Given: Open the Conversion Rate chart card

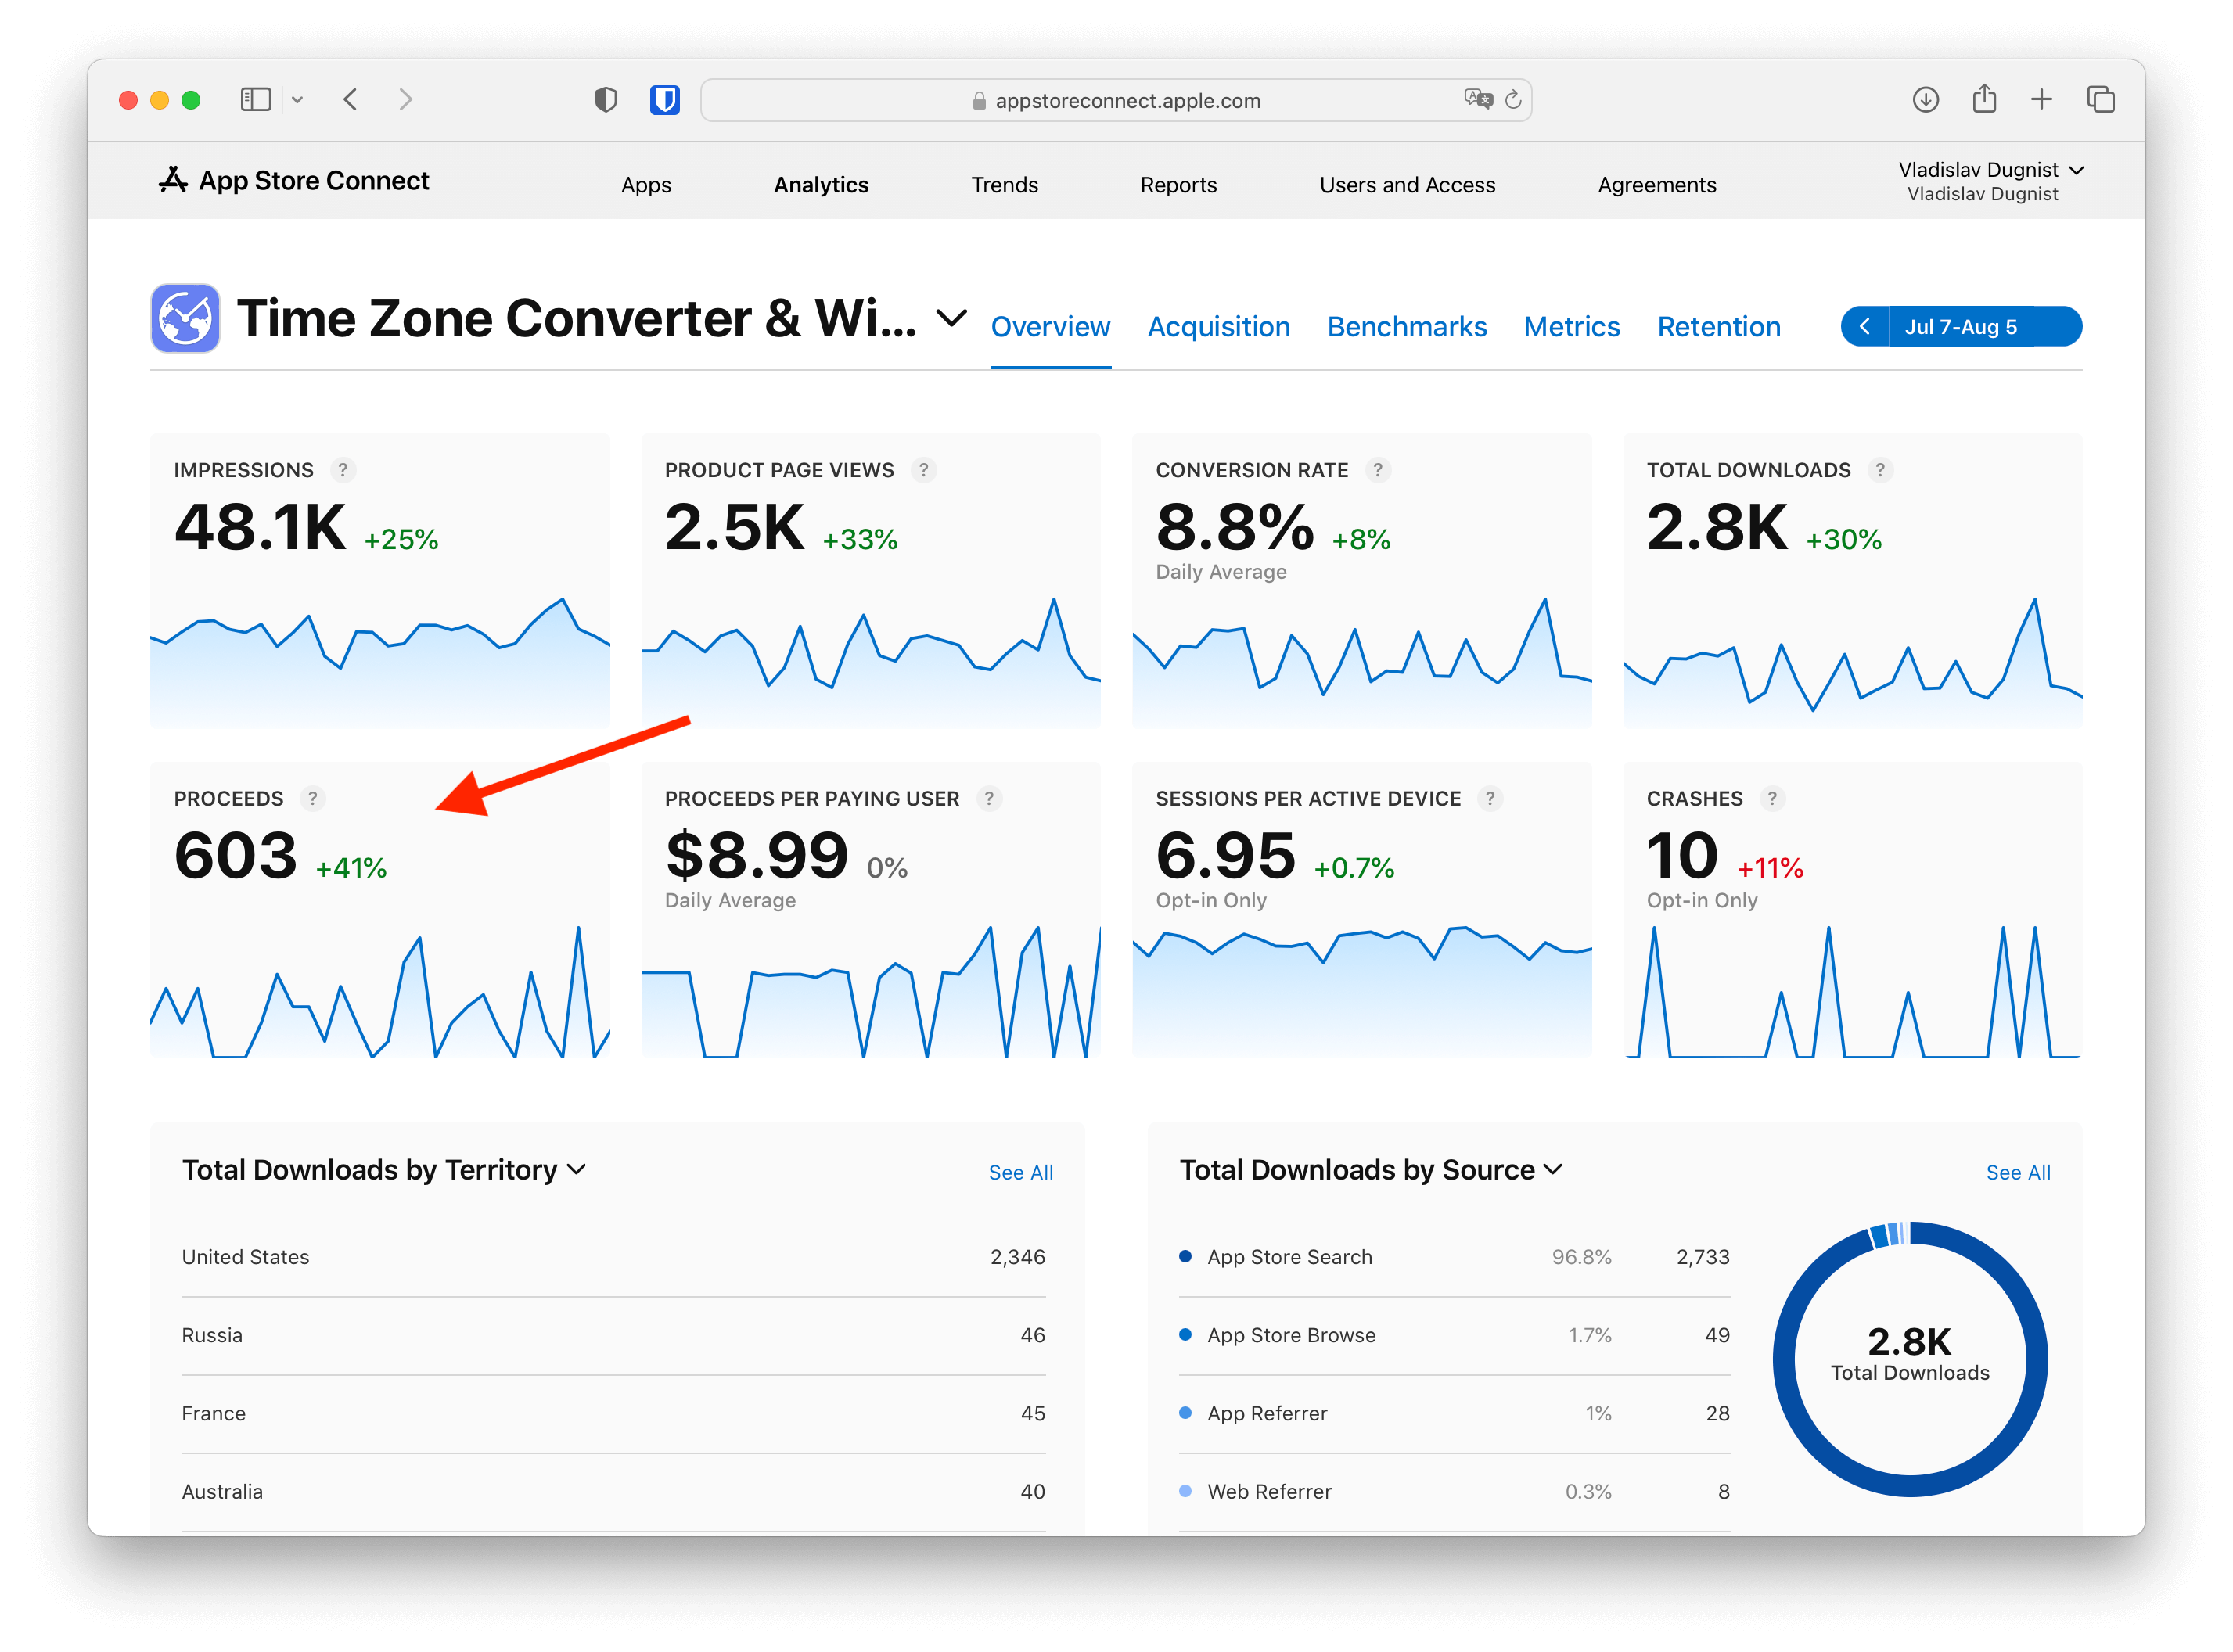Looking at the screenshot, I should (1362, 580).
